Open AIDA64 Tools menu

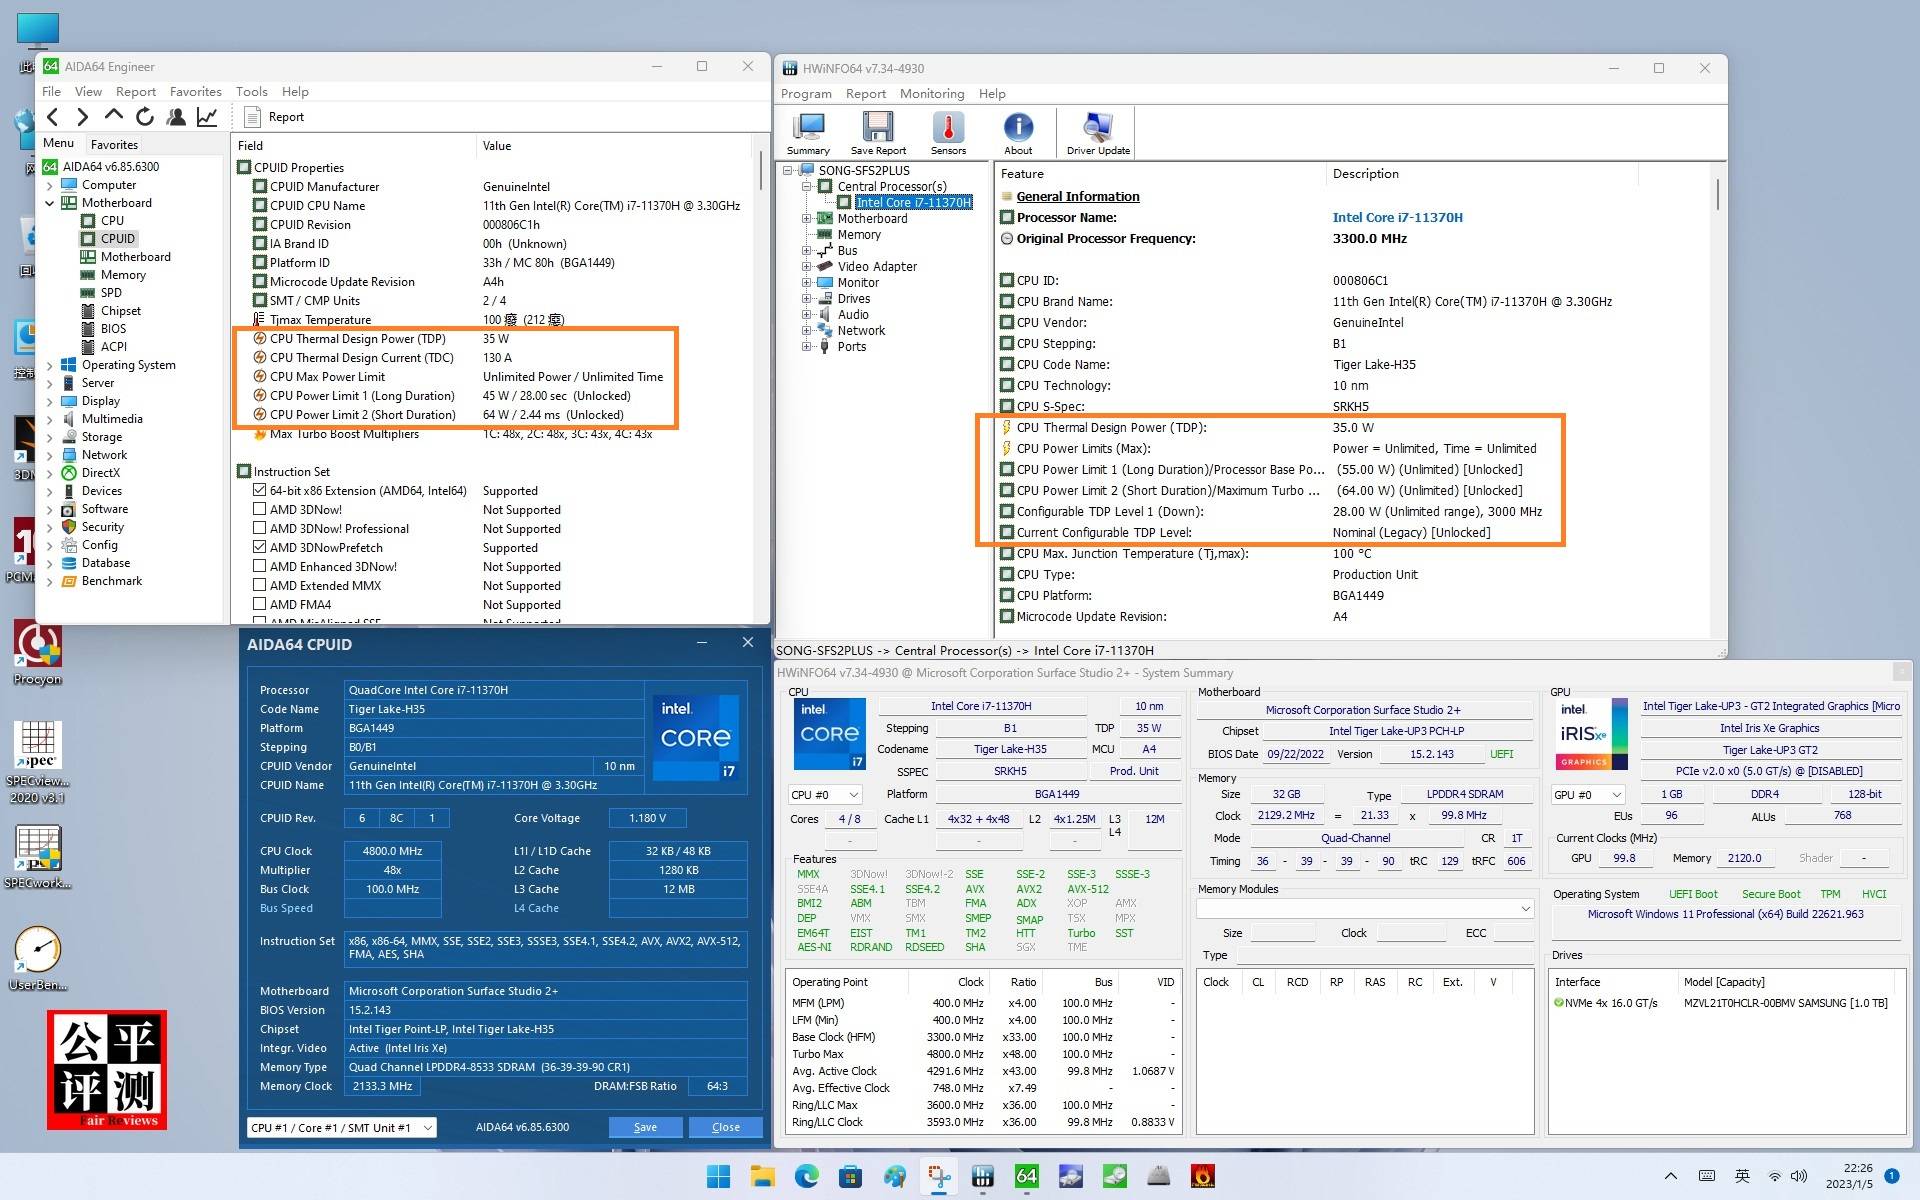pos(251,92)
